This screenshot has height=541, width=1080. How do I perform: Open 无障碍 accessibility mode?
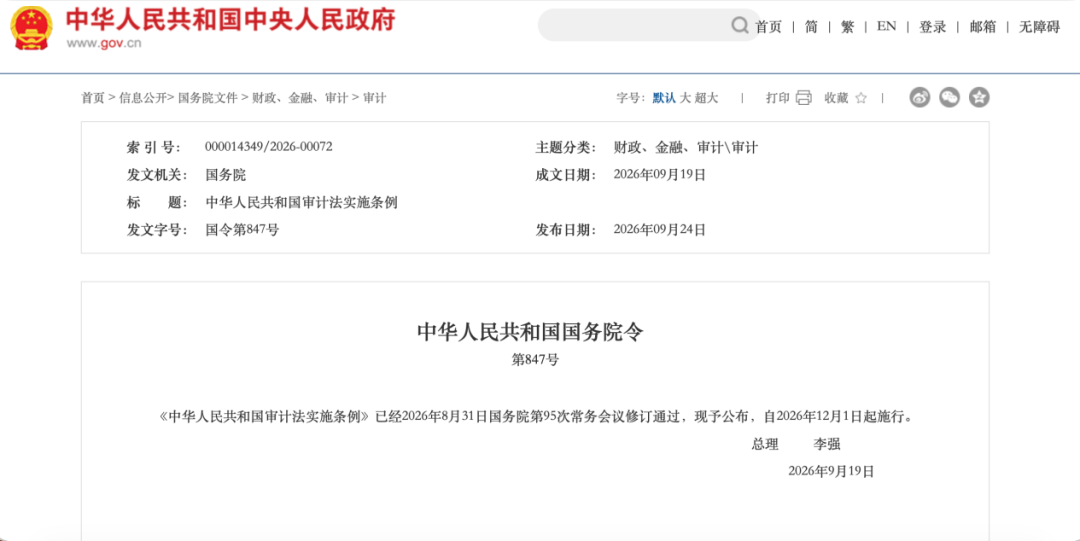(1039, 27)
